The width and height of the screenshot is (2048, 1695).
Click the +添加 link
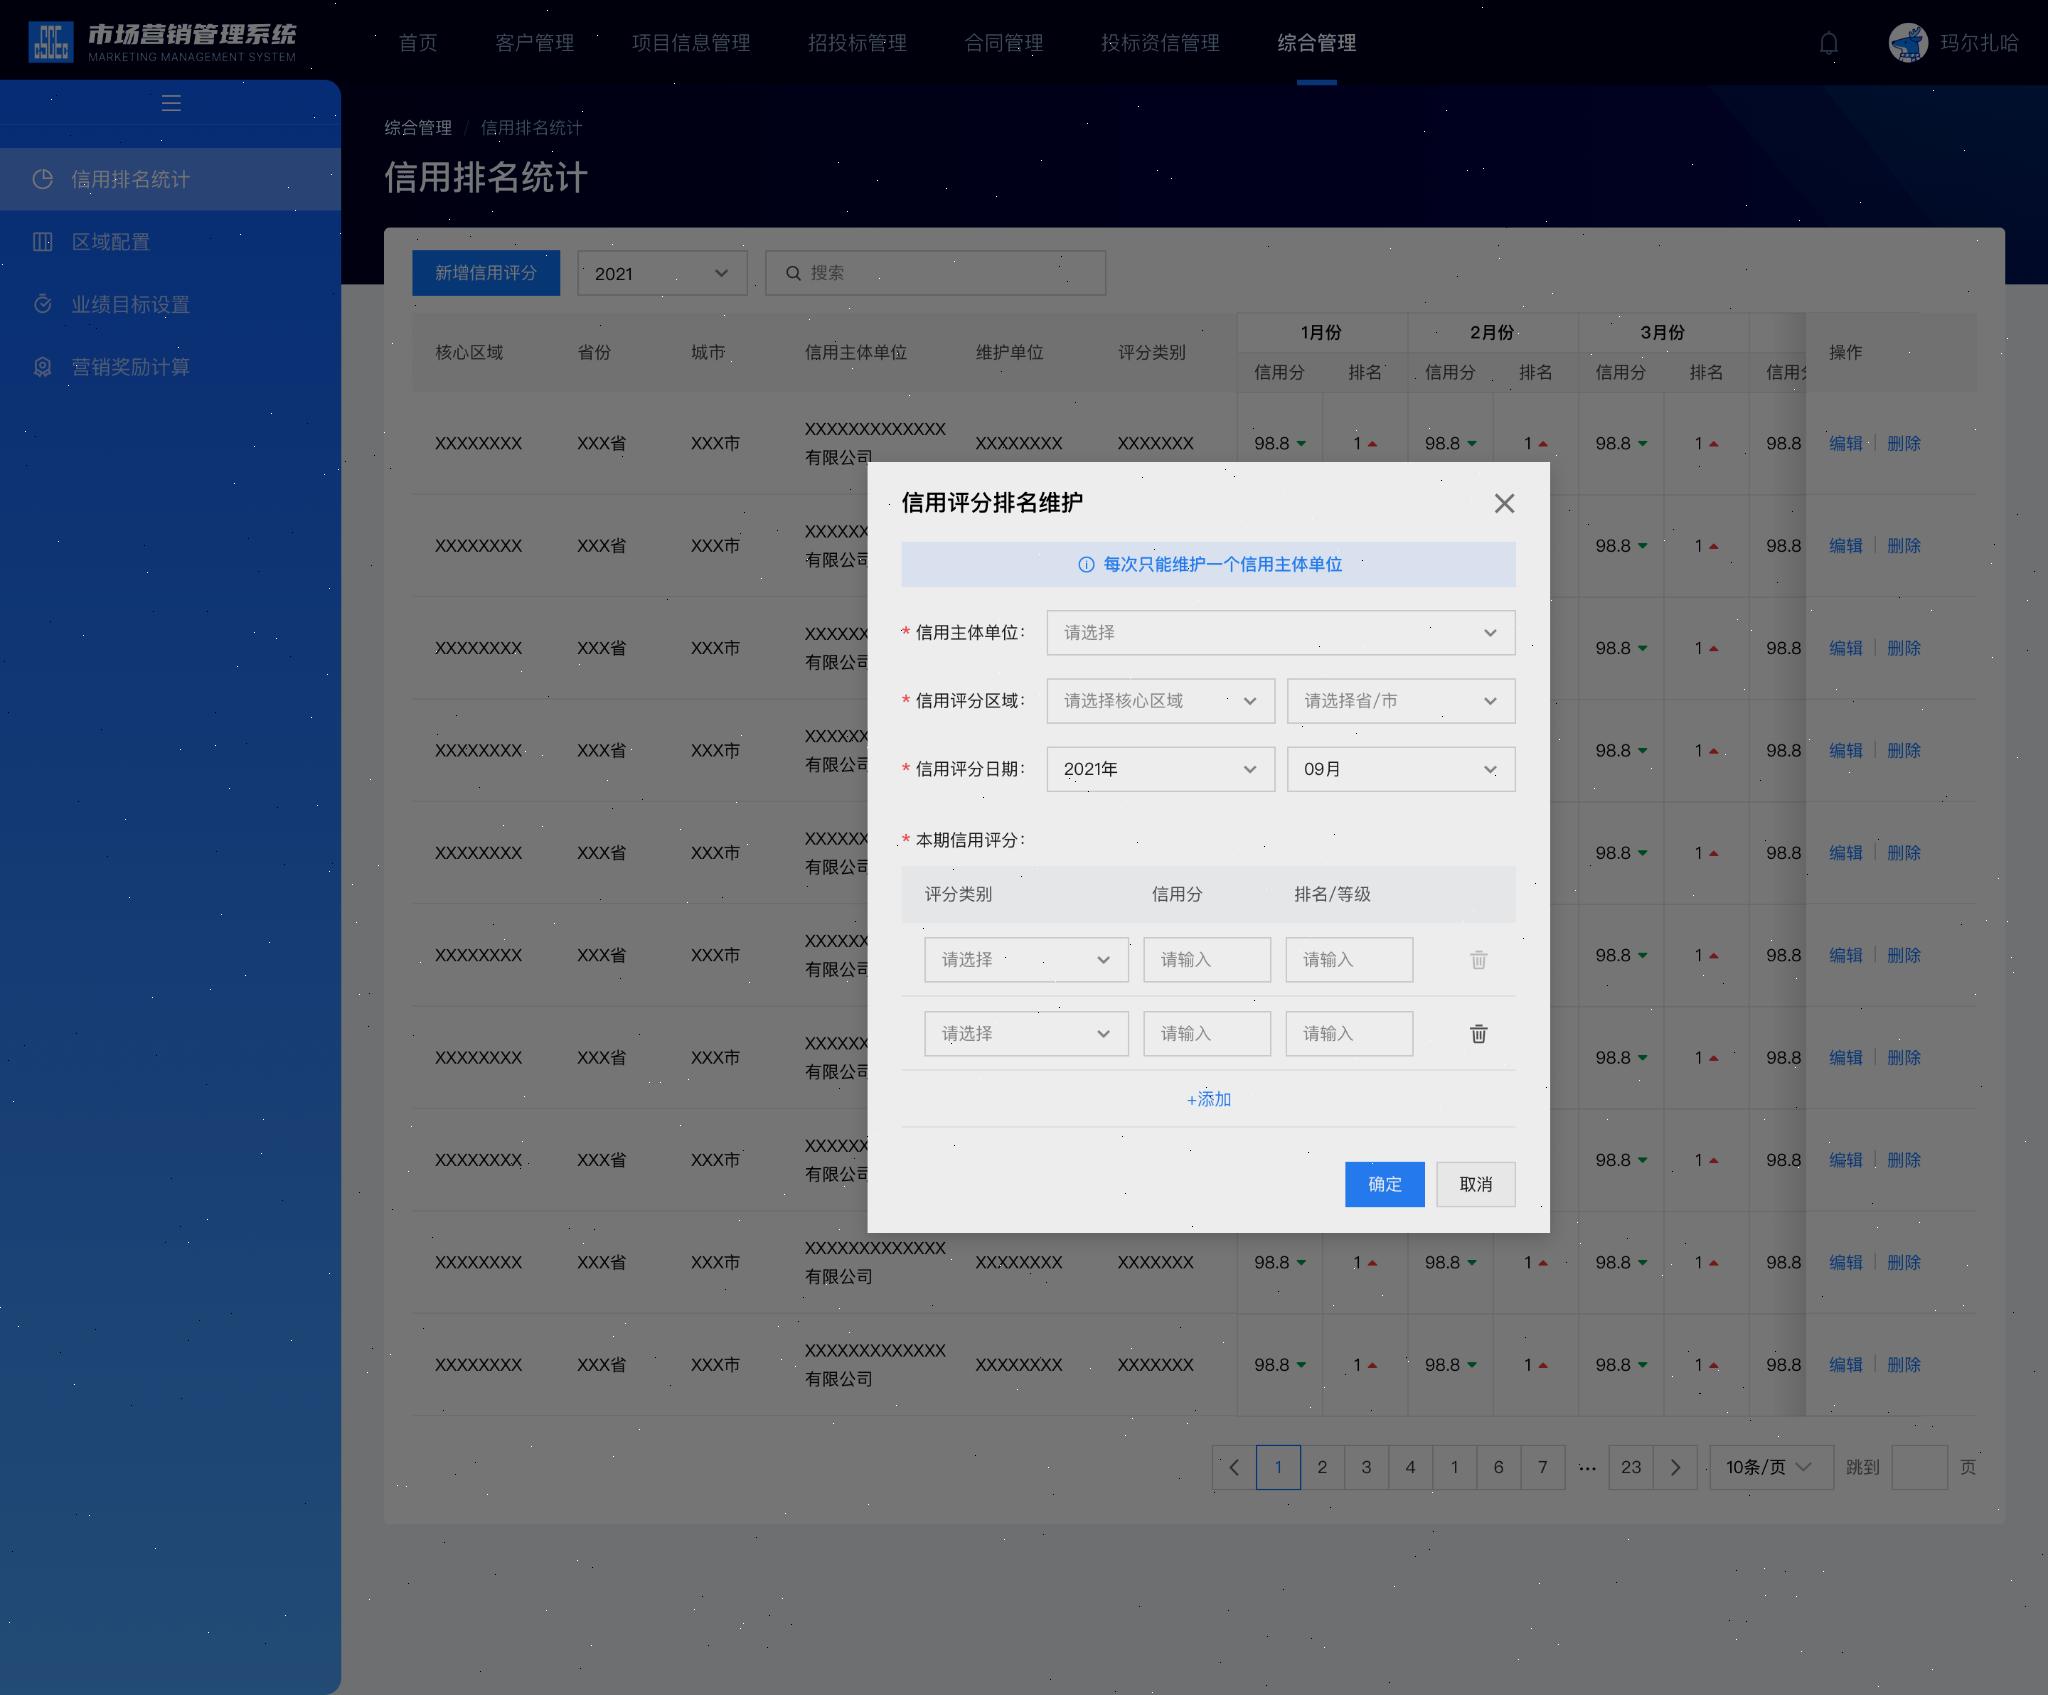click(x=1208, y=1099)
